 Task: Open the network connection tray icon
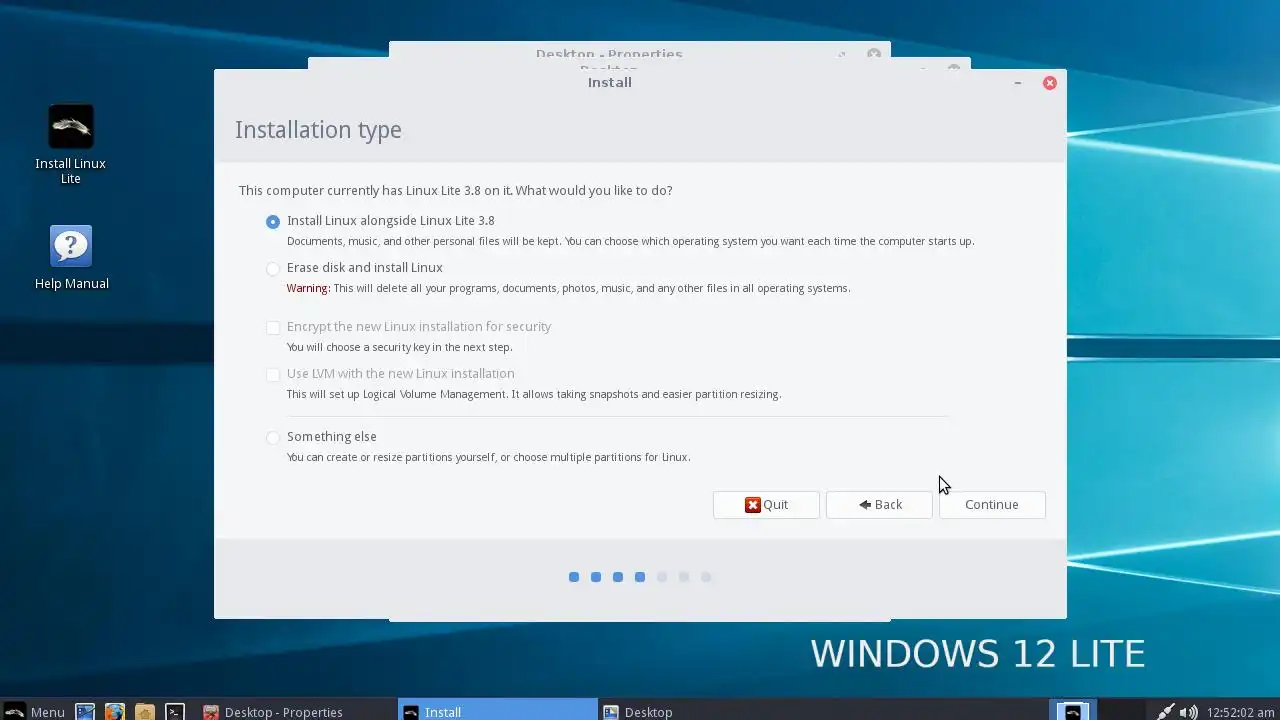tap(1166, 712)
